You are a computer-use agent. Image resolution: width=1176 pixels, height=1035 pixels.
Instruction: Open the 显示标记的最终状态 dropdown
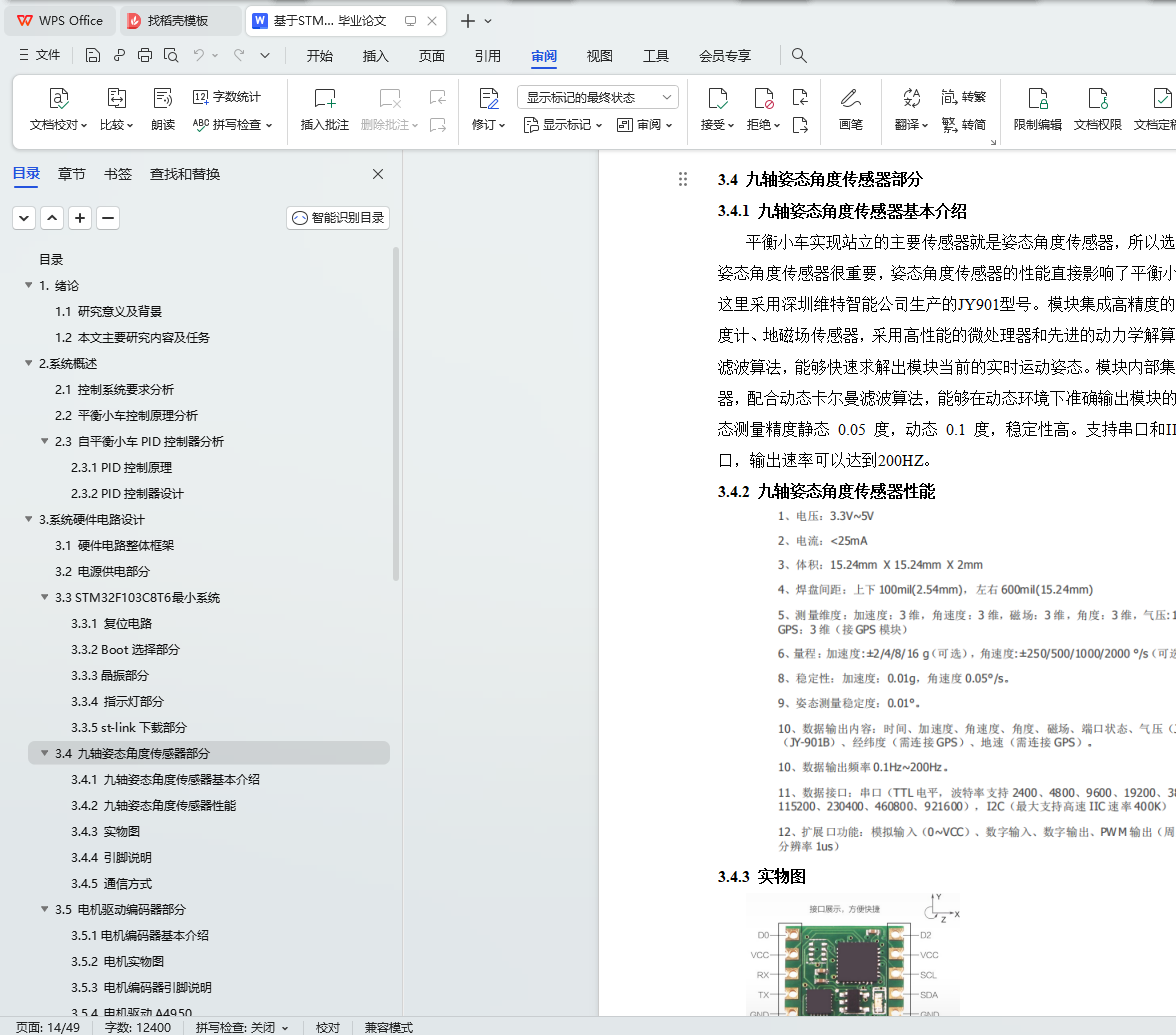(x=598, y=98)
